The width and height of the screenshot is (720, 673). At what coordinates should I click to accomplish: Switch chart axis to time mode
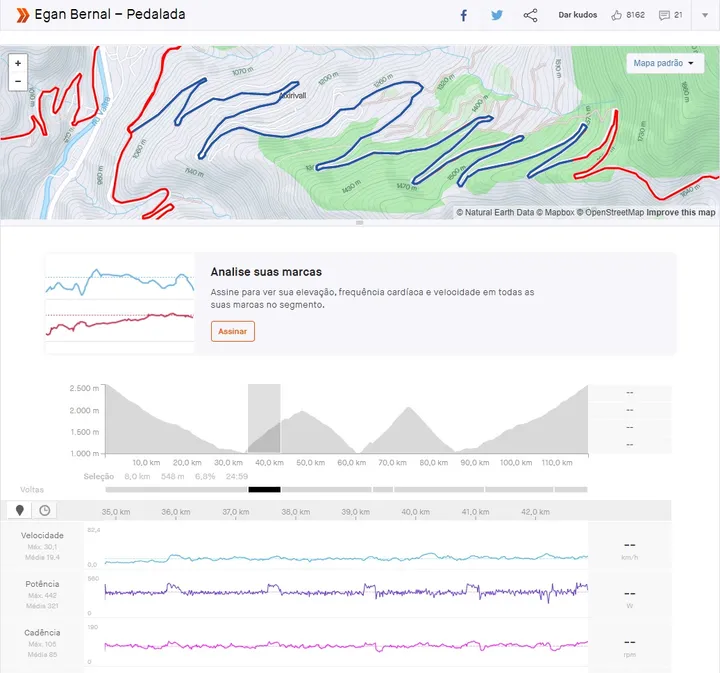[x=44, y=511]
